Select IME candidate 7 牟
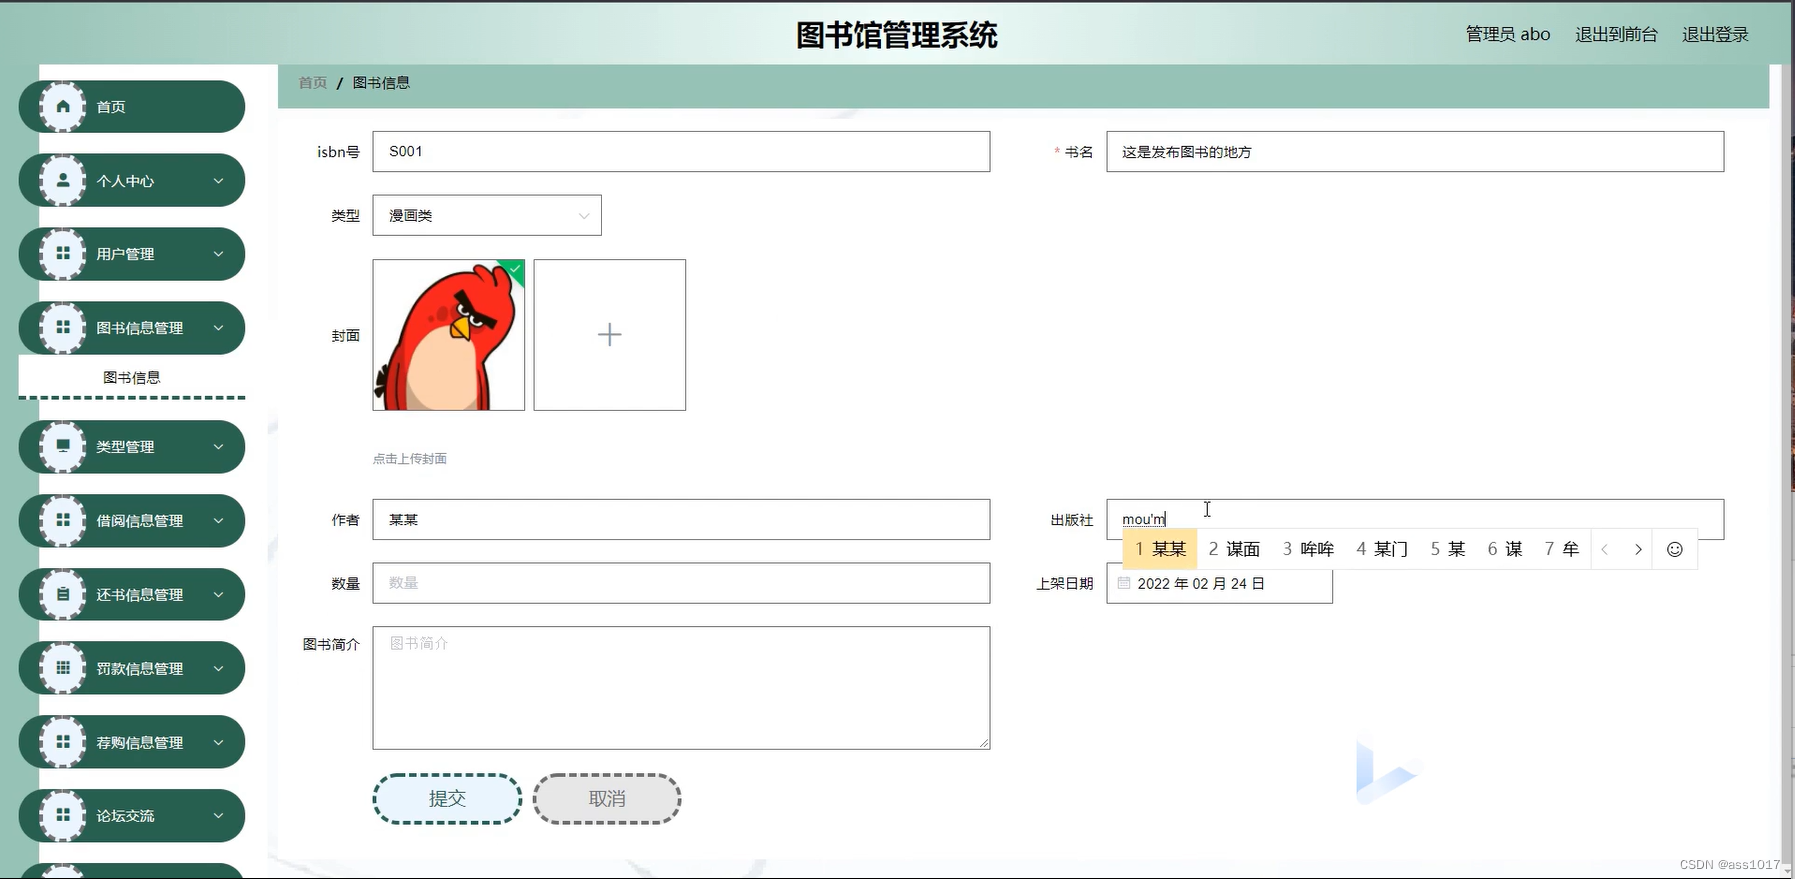 [x=1562, y=549]
